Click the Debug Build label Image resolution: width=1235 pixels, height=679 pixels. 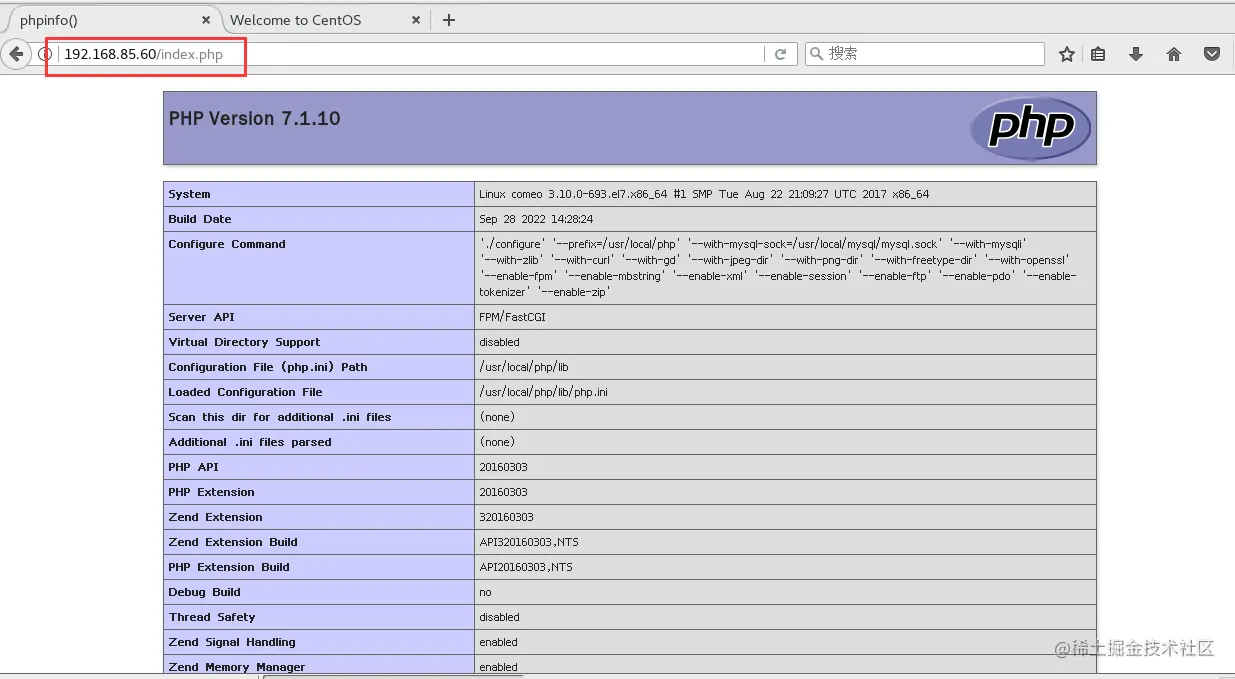(205, 592)
